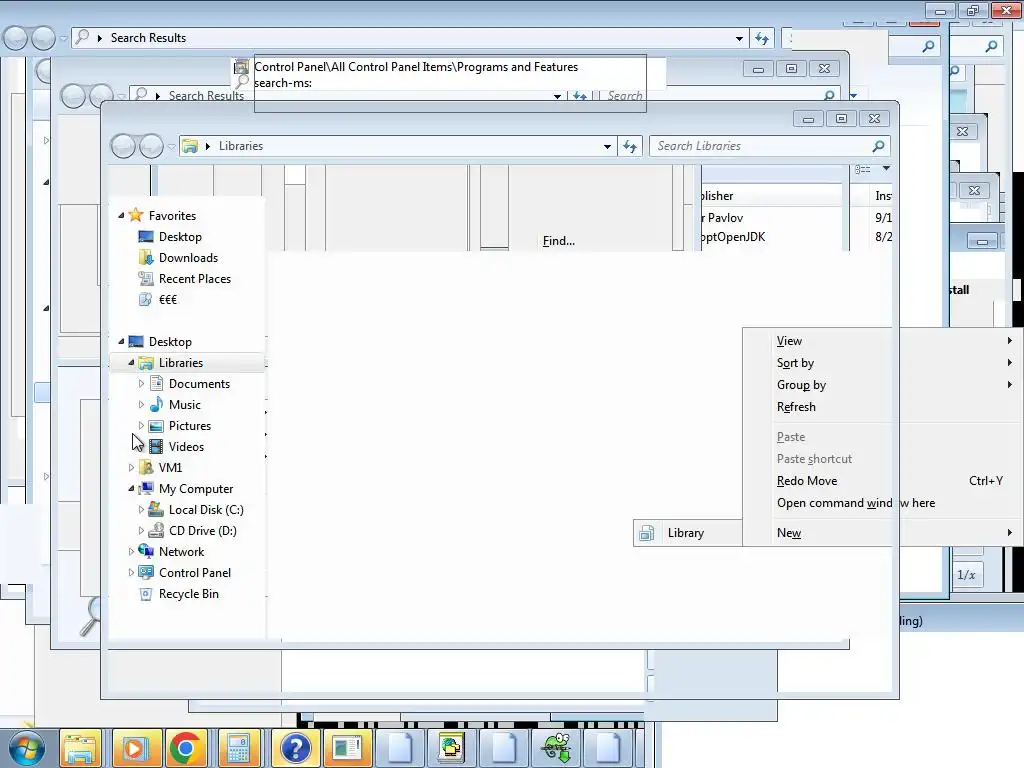Select Network in the navigation tree
Viewport: 1024px width, 768px height.
pyautogui.click(x=181, y=552)
